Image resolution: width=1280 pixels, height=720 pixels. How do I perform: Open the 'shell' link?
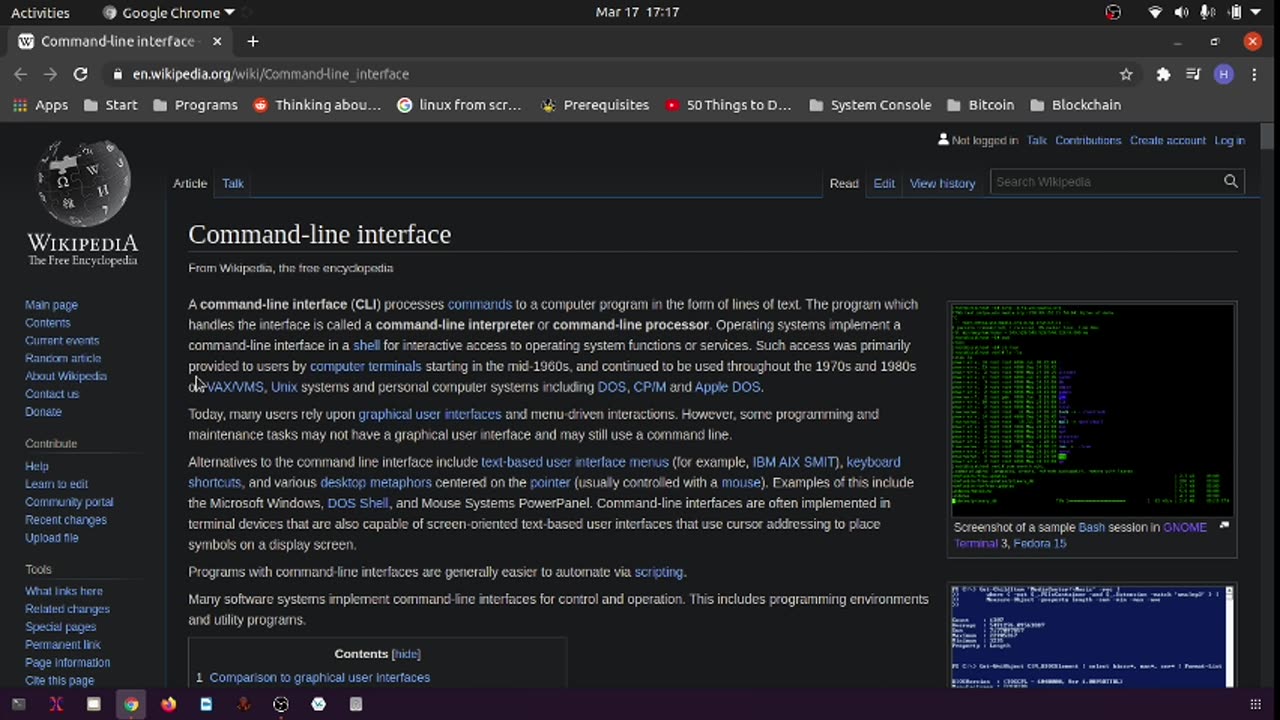pyautogui.click(x=366, y=345)
